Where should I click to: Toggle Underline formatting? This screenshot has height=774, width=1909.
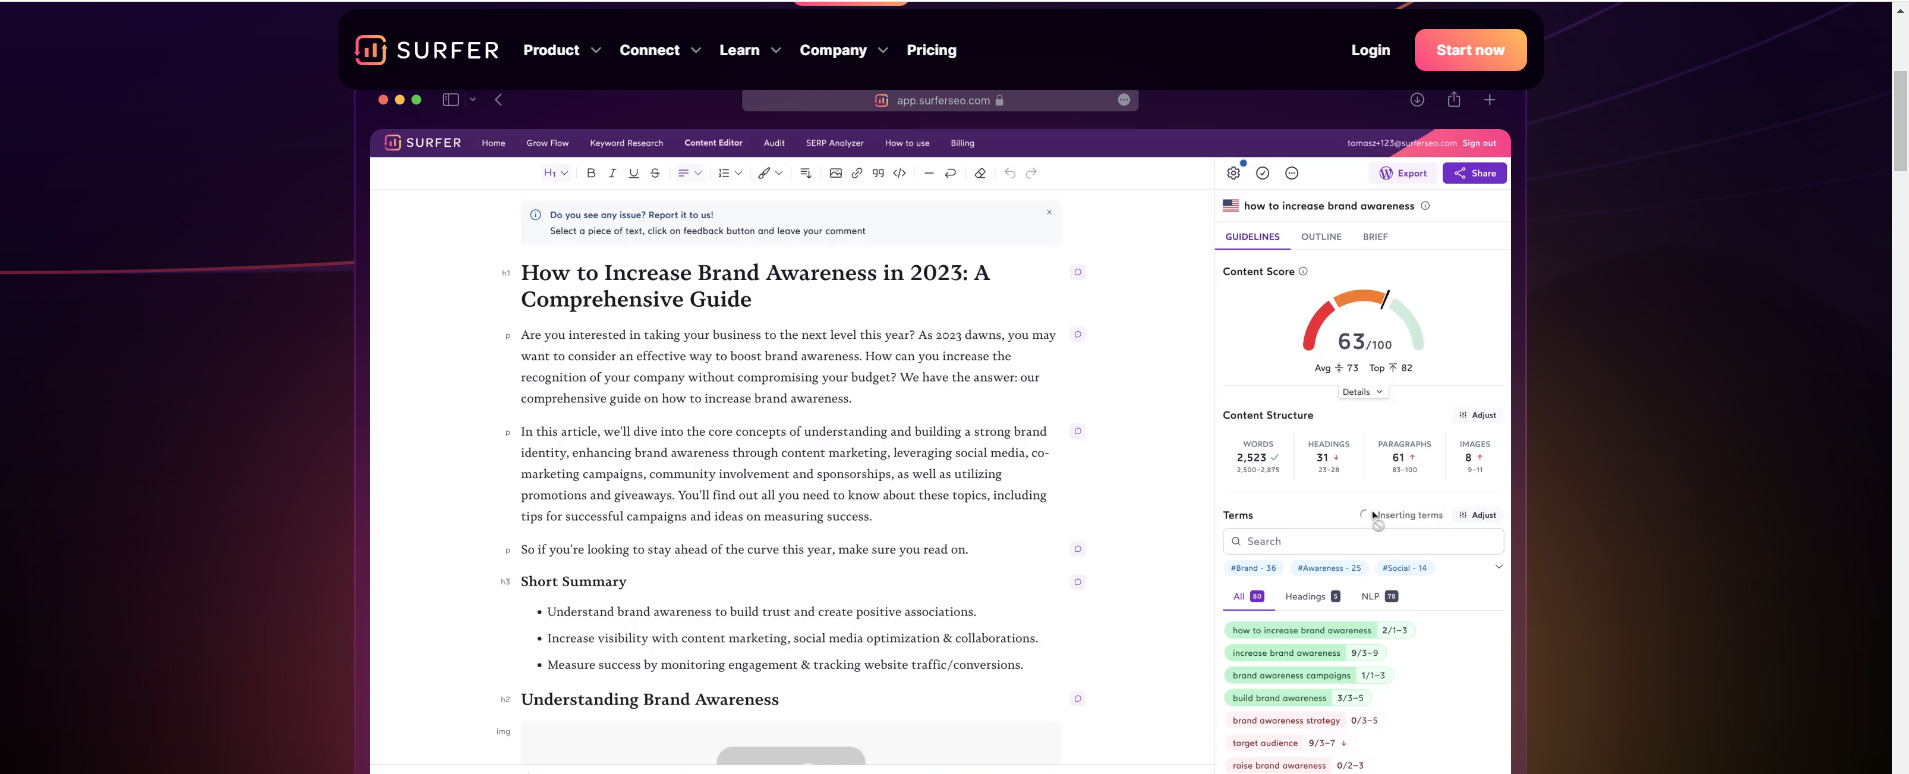(x=633, y=173)
